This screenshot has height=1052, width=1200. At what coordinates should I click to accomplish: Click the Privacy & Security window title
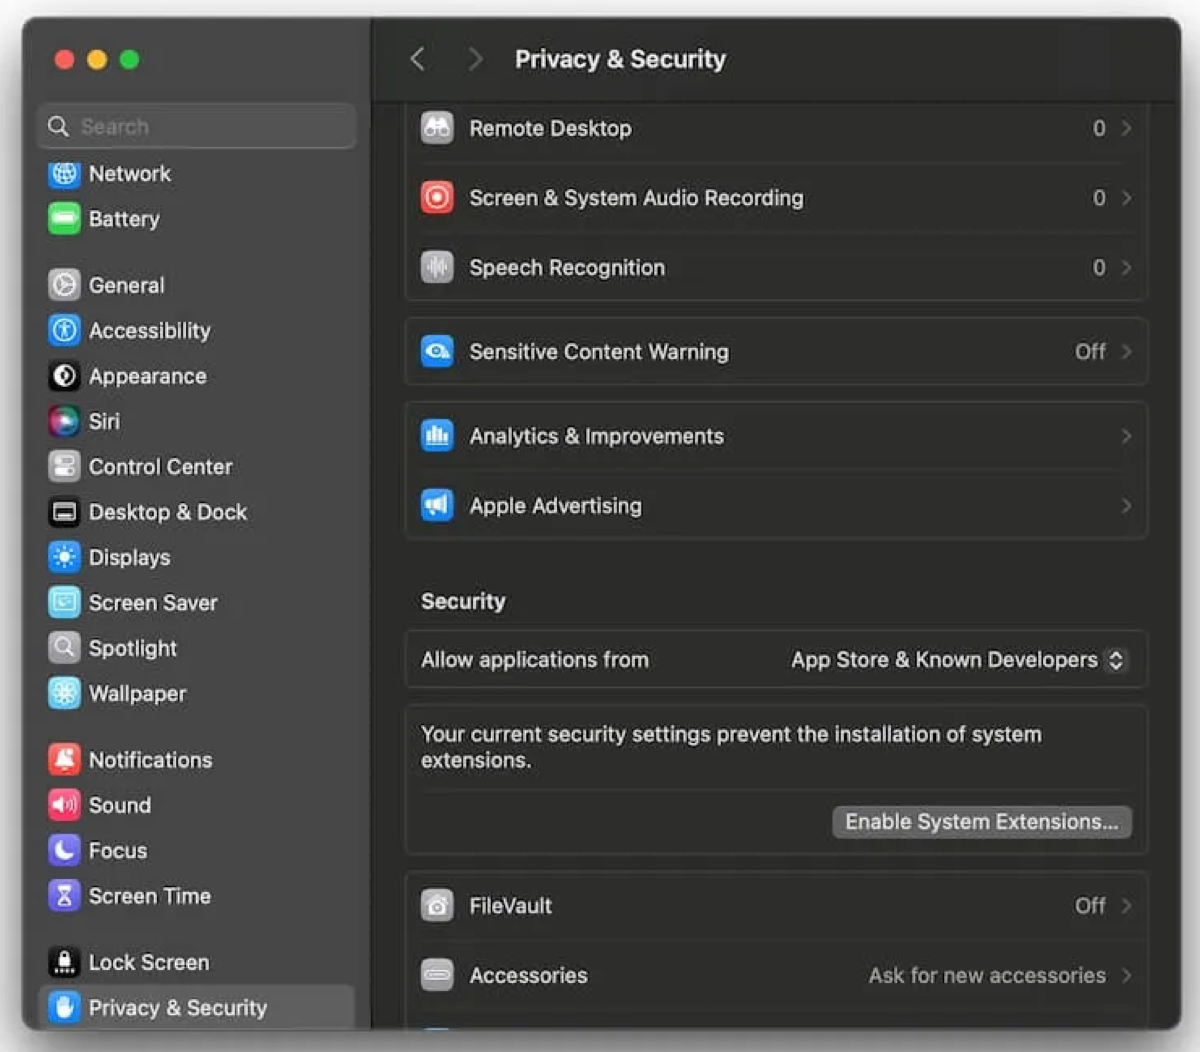(620, 59)
